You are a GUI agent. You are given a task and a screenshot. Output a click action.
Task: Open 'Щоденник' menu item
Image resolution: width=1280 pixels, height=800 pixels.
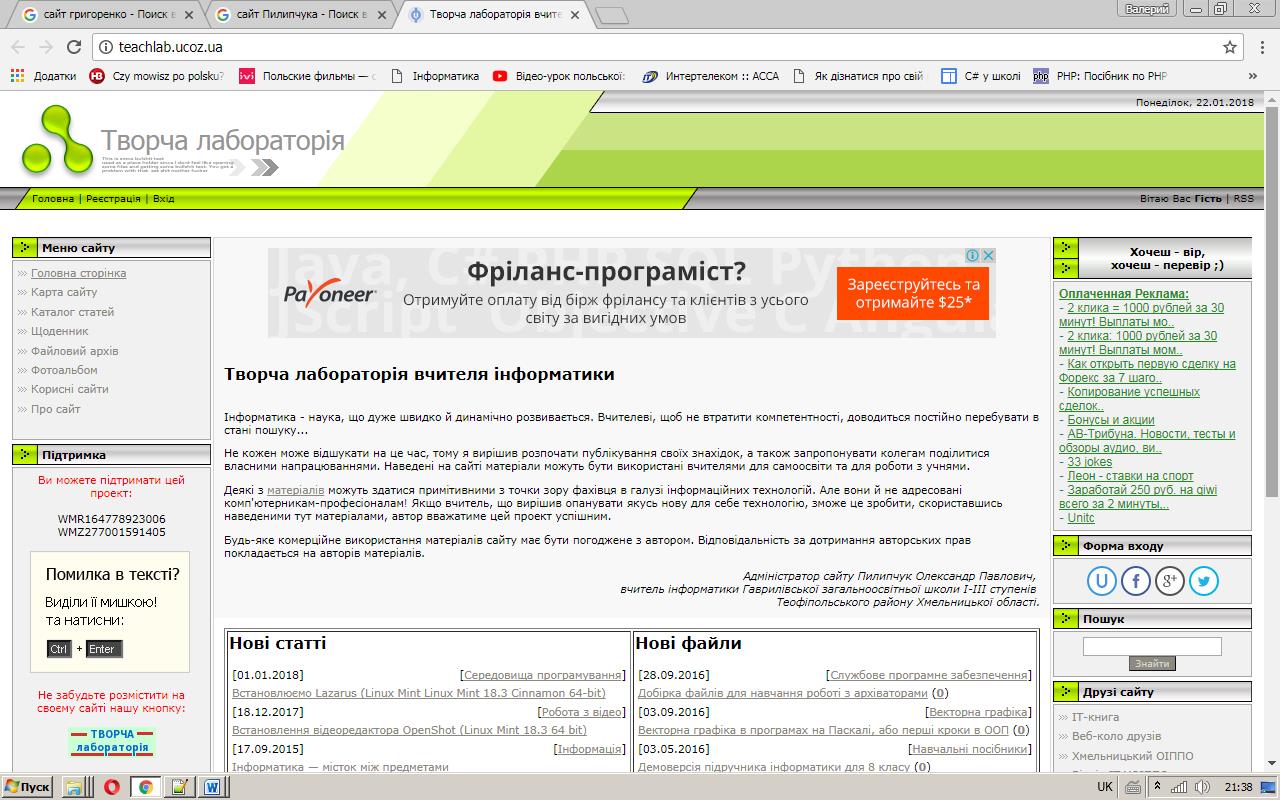point(60,331)
